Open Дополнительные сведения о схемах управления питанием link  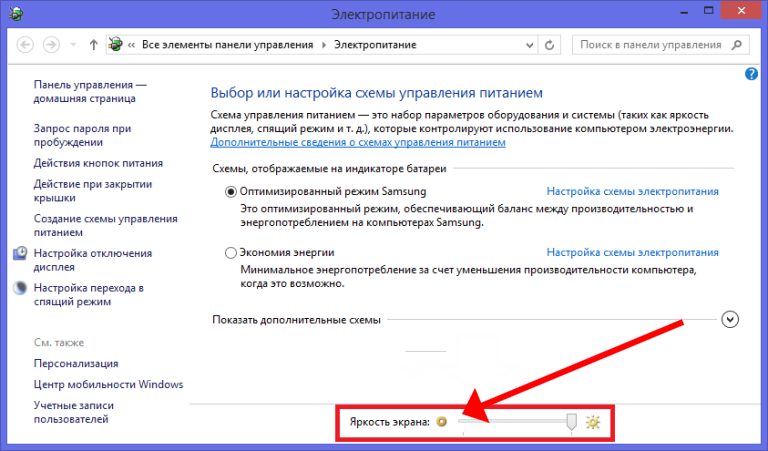coord(358,143)
